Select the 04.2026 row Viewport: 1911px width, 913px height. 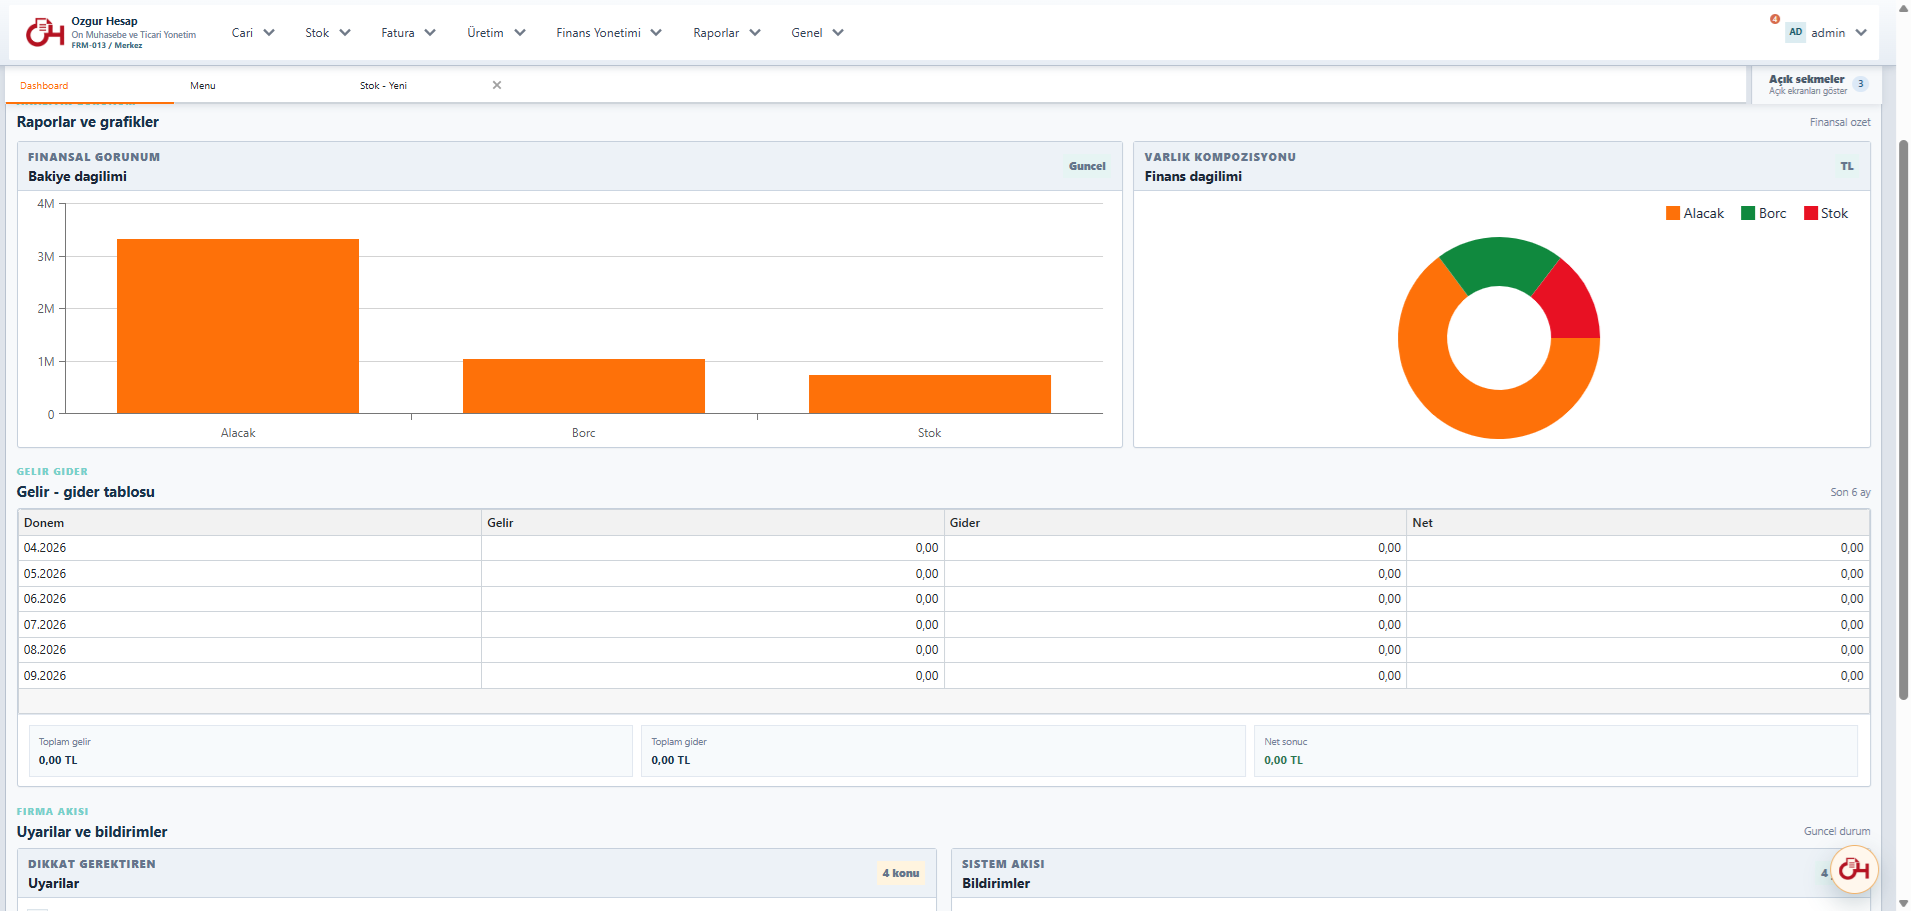click(x=944, y=548)
